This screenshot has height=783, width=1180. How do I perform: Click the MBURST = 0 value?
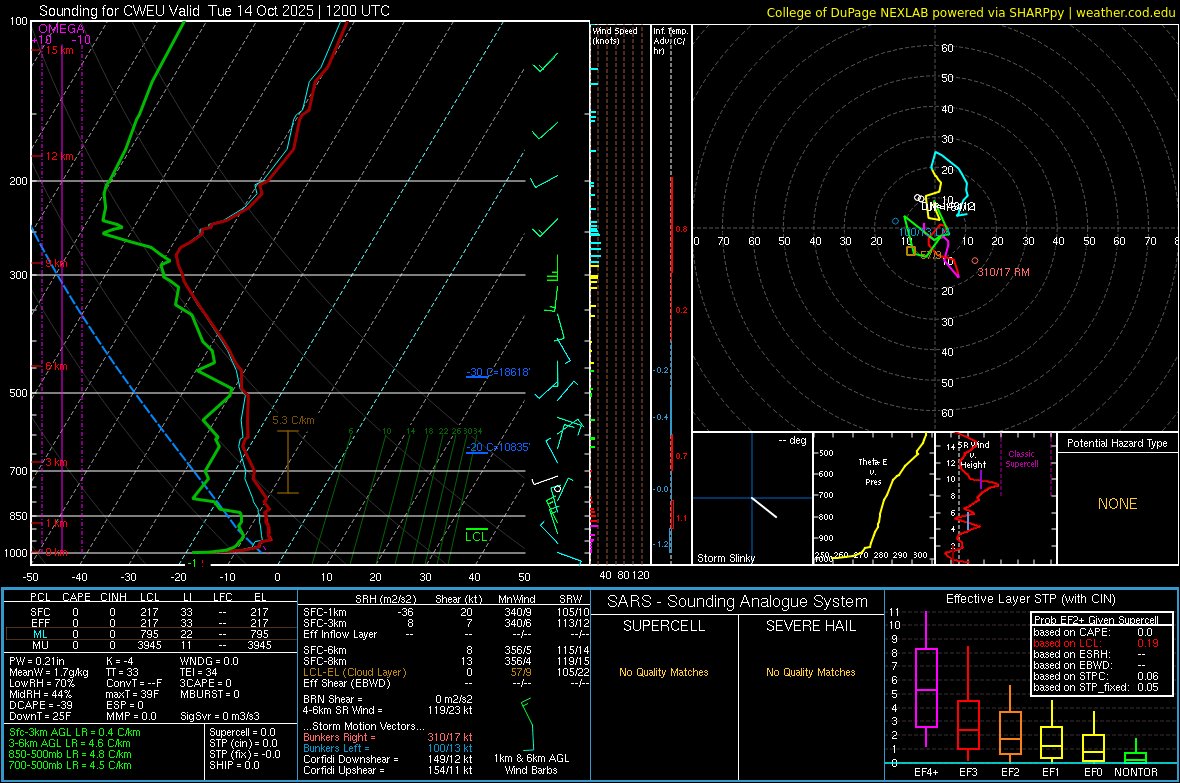click(210, 694)
